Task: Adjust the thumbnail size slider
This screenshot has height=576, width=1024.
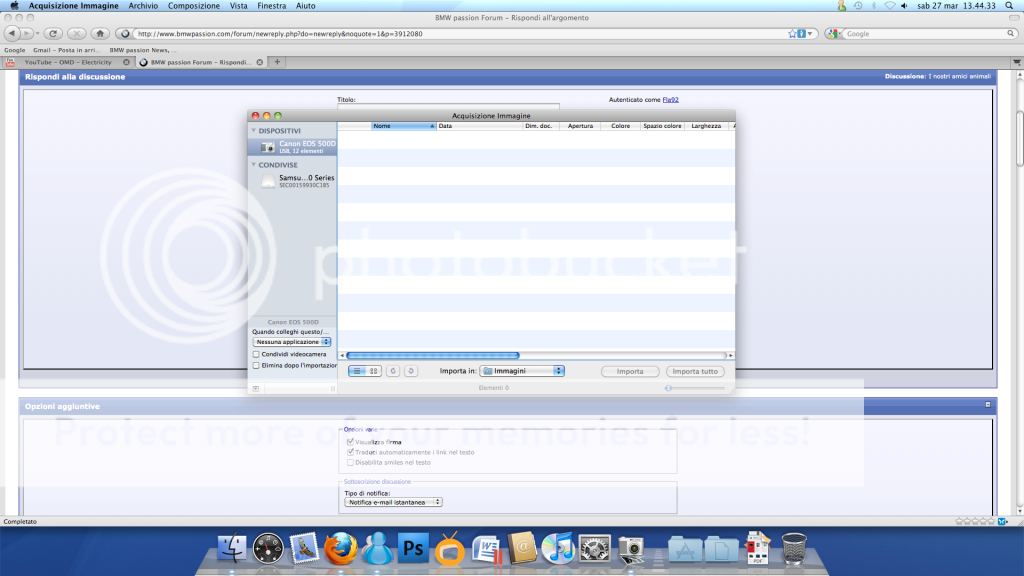Action: (x=668, y=388)
